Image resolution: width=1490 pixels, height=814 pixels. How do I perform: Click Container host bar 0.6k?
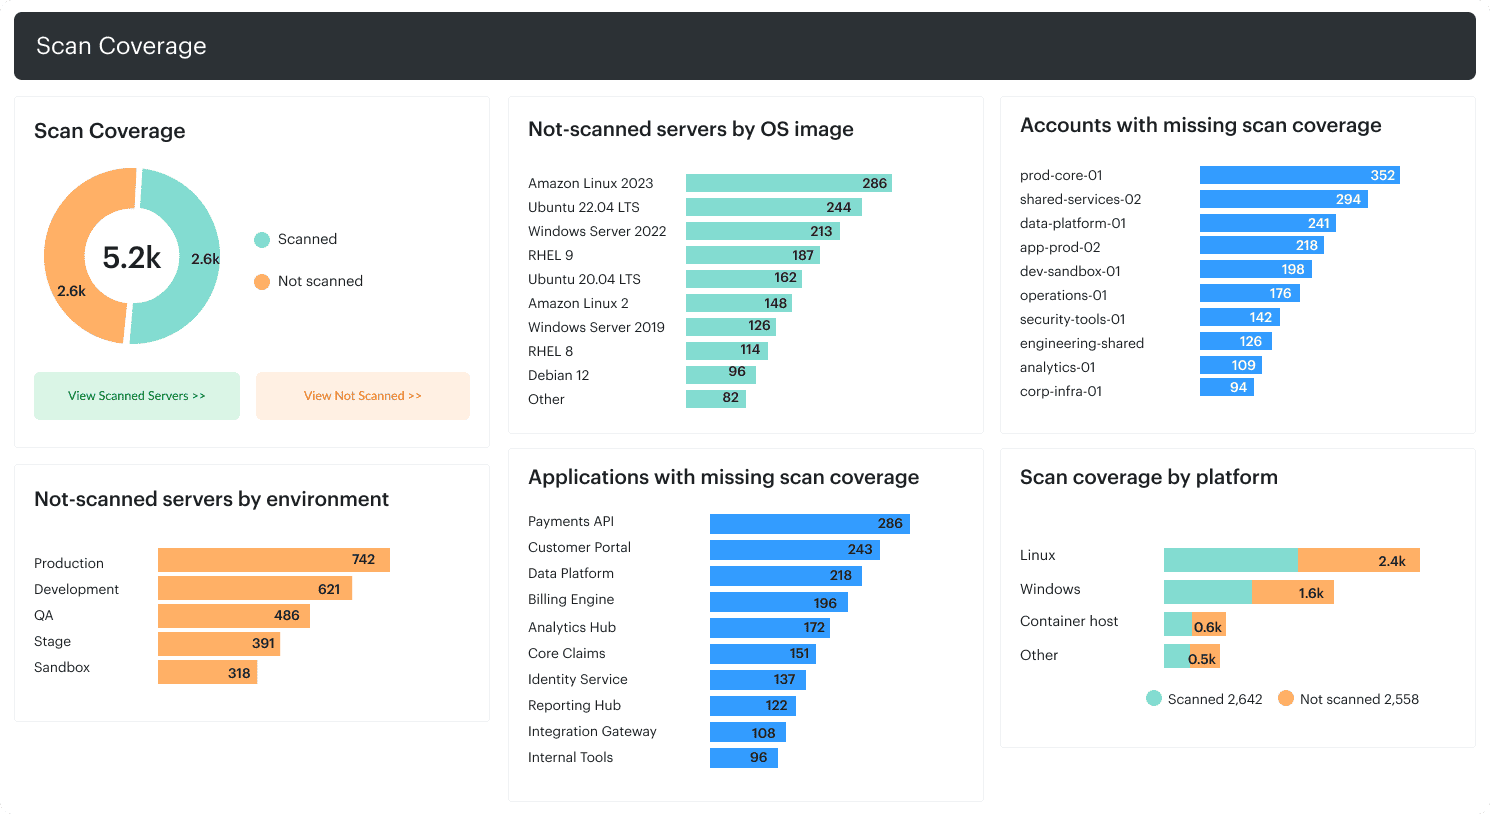point(1195,624)
